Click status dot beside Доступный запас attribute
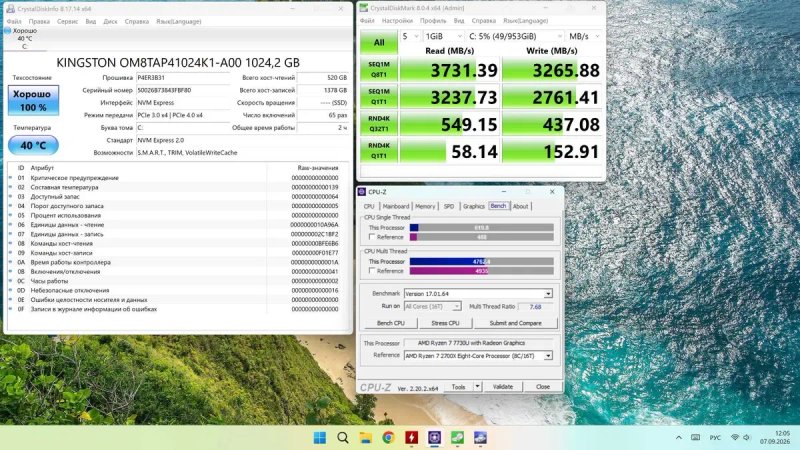 pyautogui.click(x=10, y=196)
